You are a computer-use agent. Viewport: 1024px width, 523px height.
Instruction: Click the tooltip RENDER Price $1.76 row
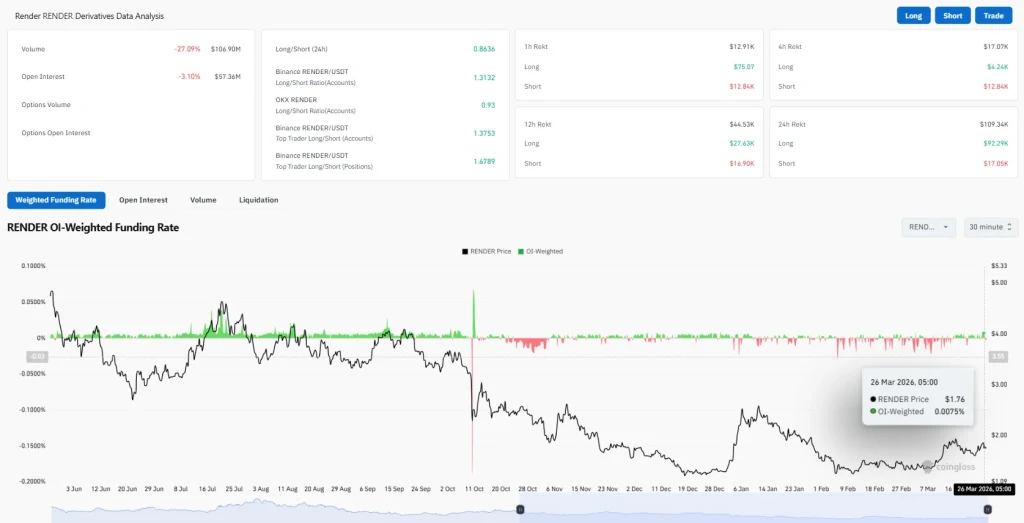tap(918, 399)
